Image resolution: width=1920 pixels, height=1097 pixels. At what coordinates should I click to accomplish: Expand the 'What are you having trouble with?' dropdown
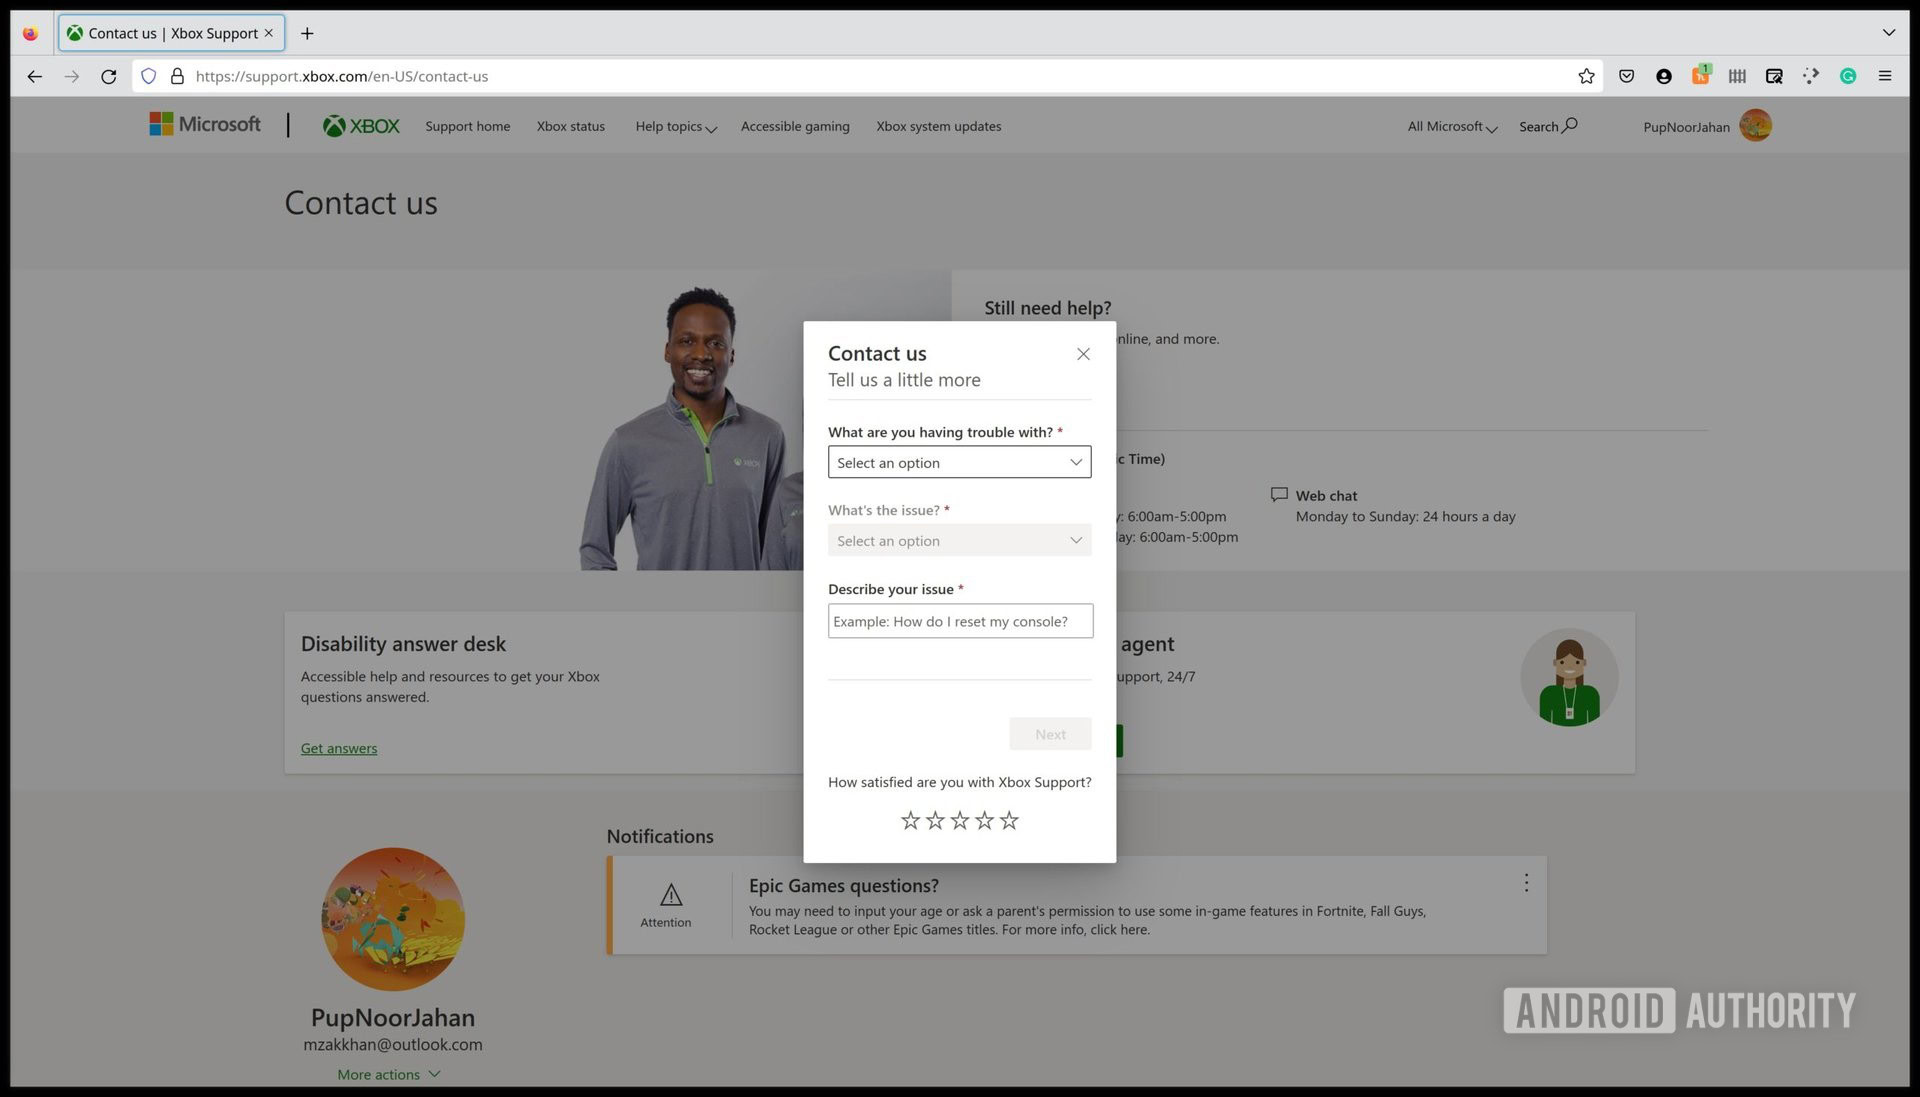(959, 461)
